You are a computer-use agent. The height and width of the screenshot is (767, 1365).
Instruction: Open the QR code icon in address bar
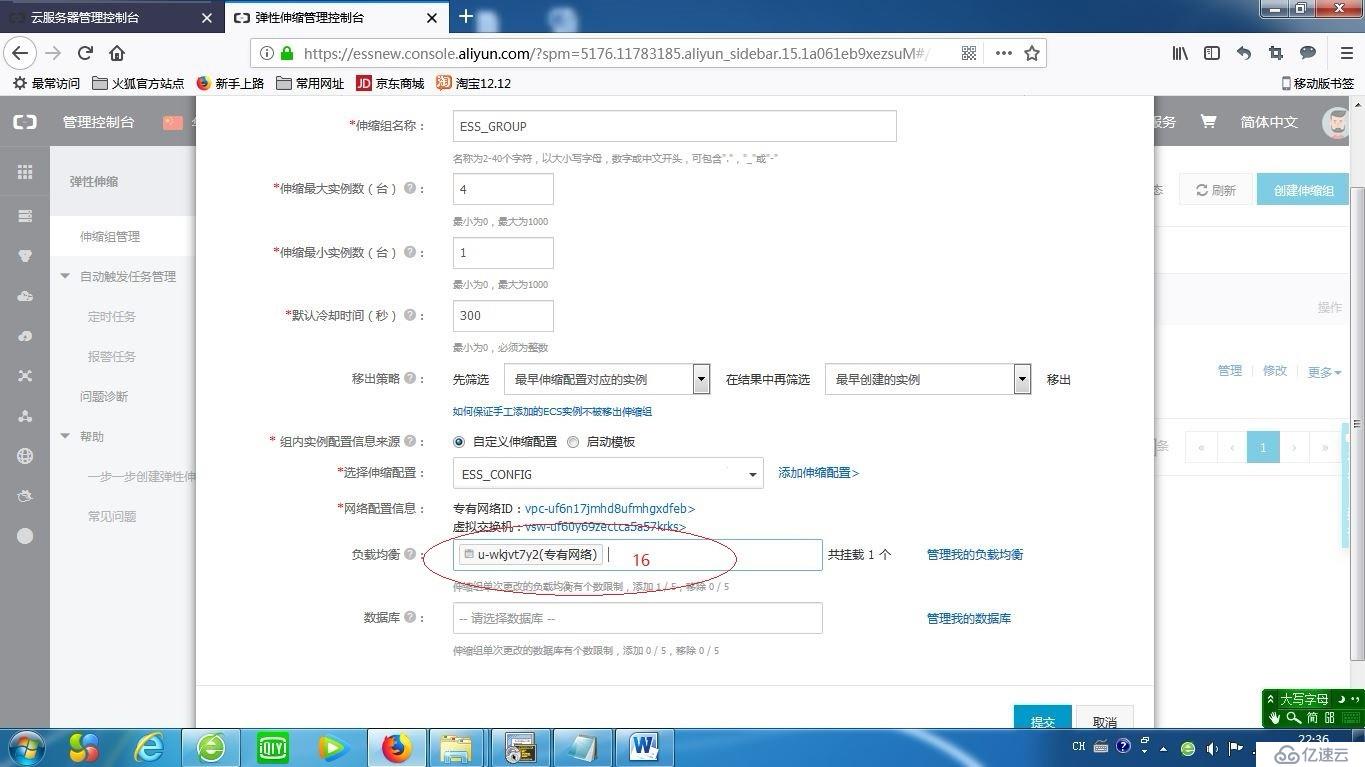point(969,53)
